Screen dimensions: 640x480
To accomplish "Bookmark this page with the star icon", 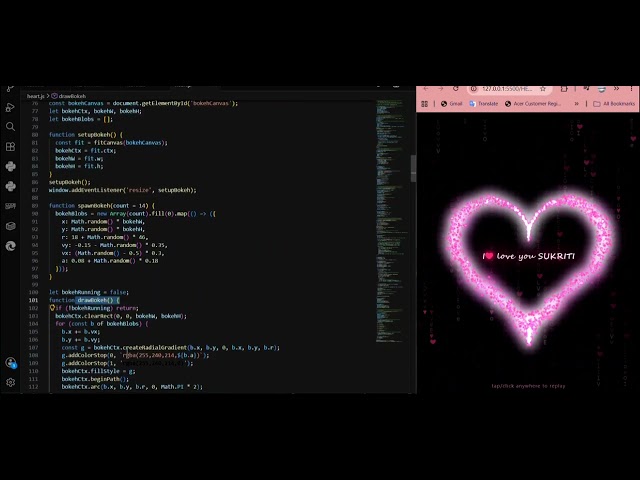I will pos(543,89).
